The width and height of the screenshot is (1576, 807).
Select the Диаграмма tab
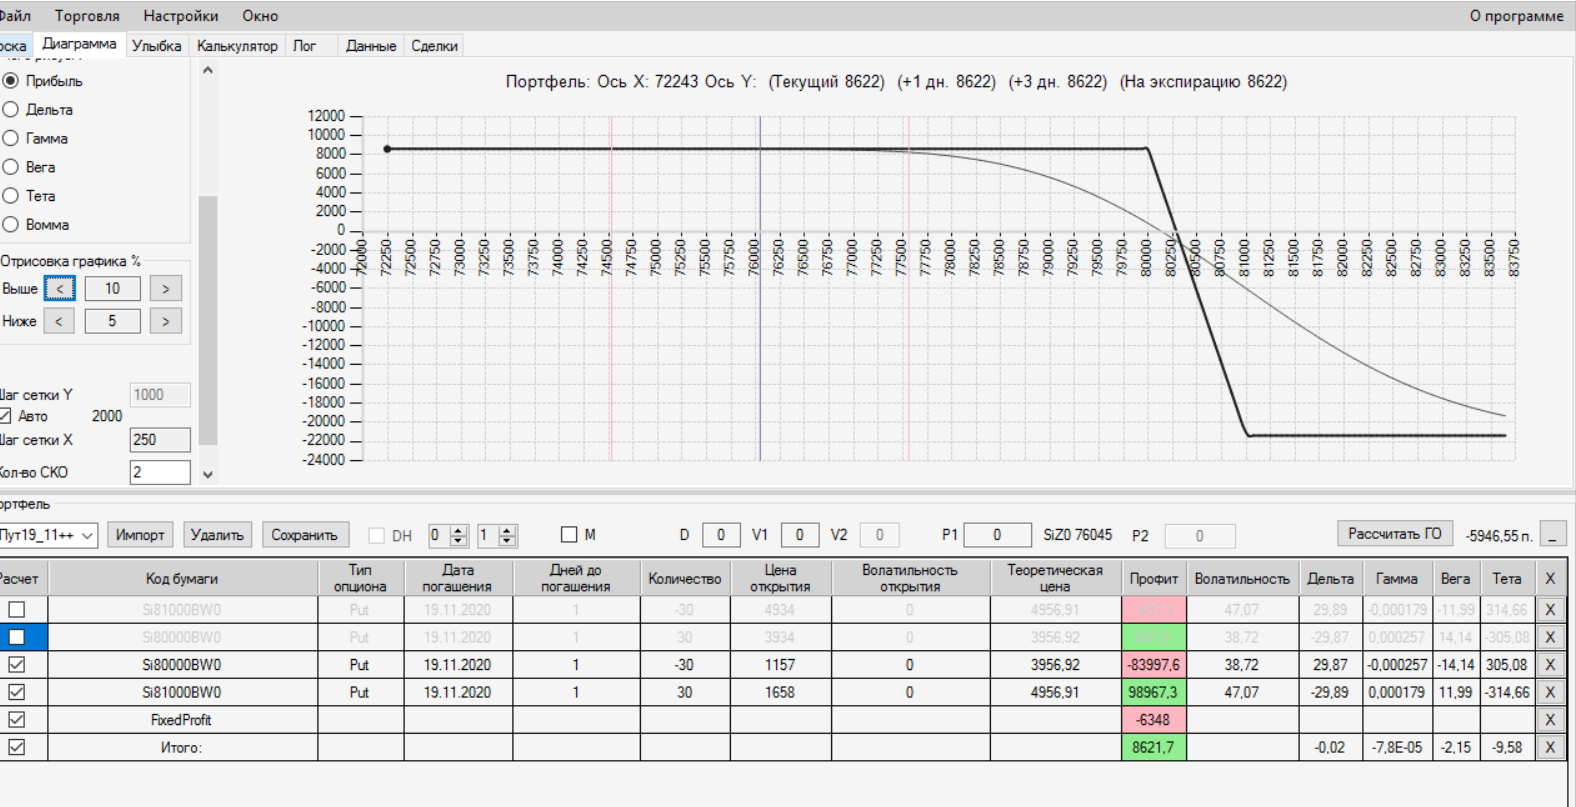coord(79,44)
